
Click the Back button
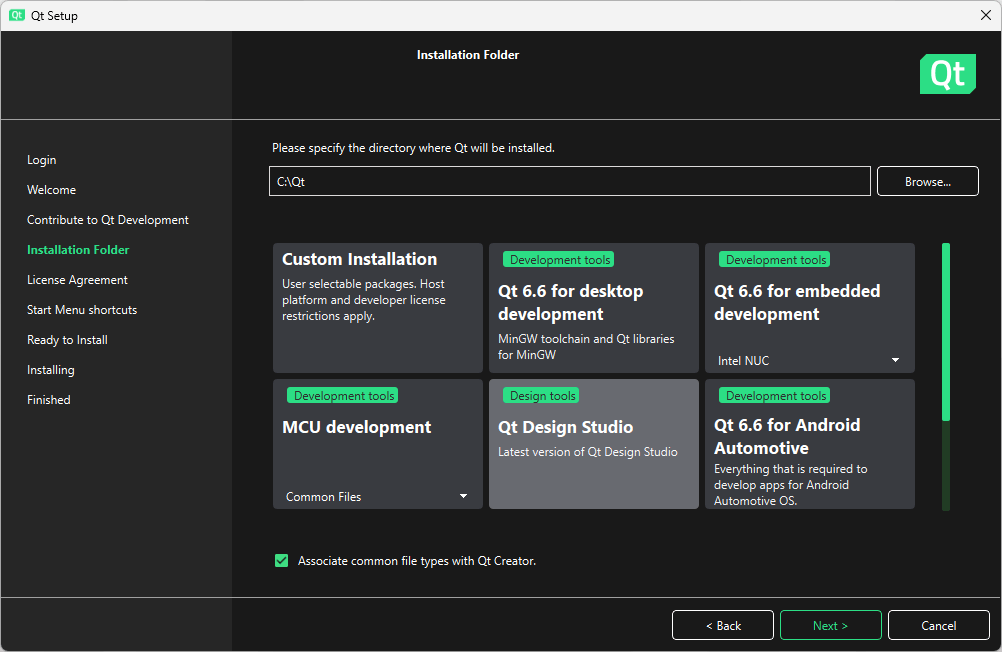[722, 625]
